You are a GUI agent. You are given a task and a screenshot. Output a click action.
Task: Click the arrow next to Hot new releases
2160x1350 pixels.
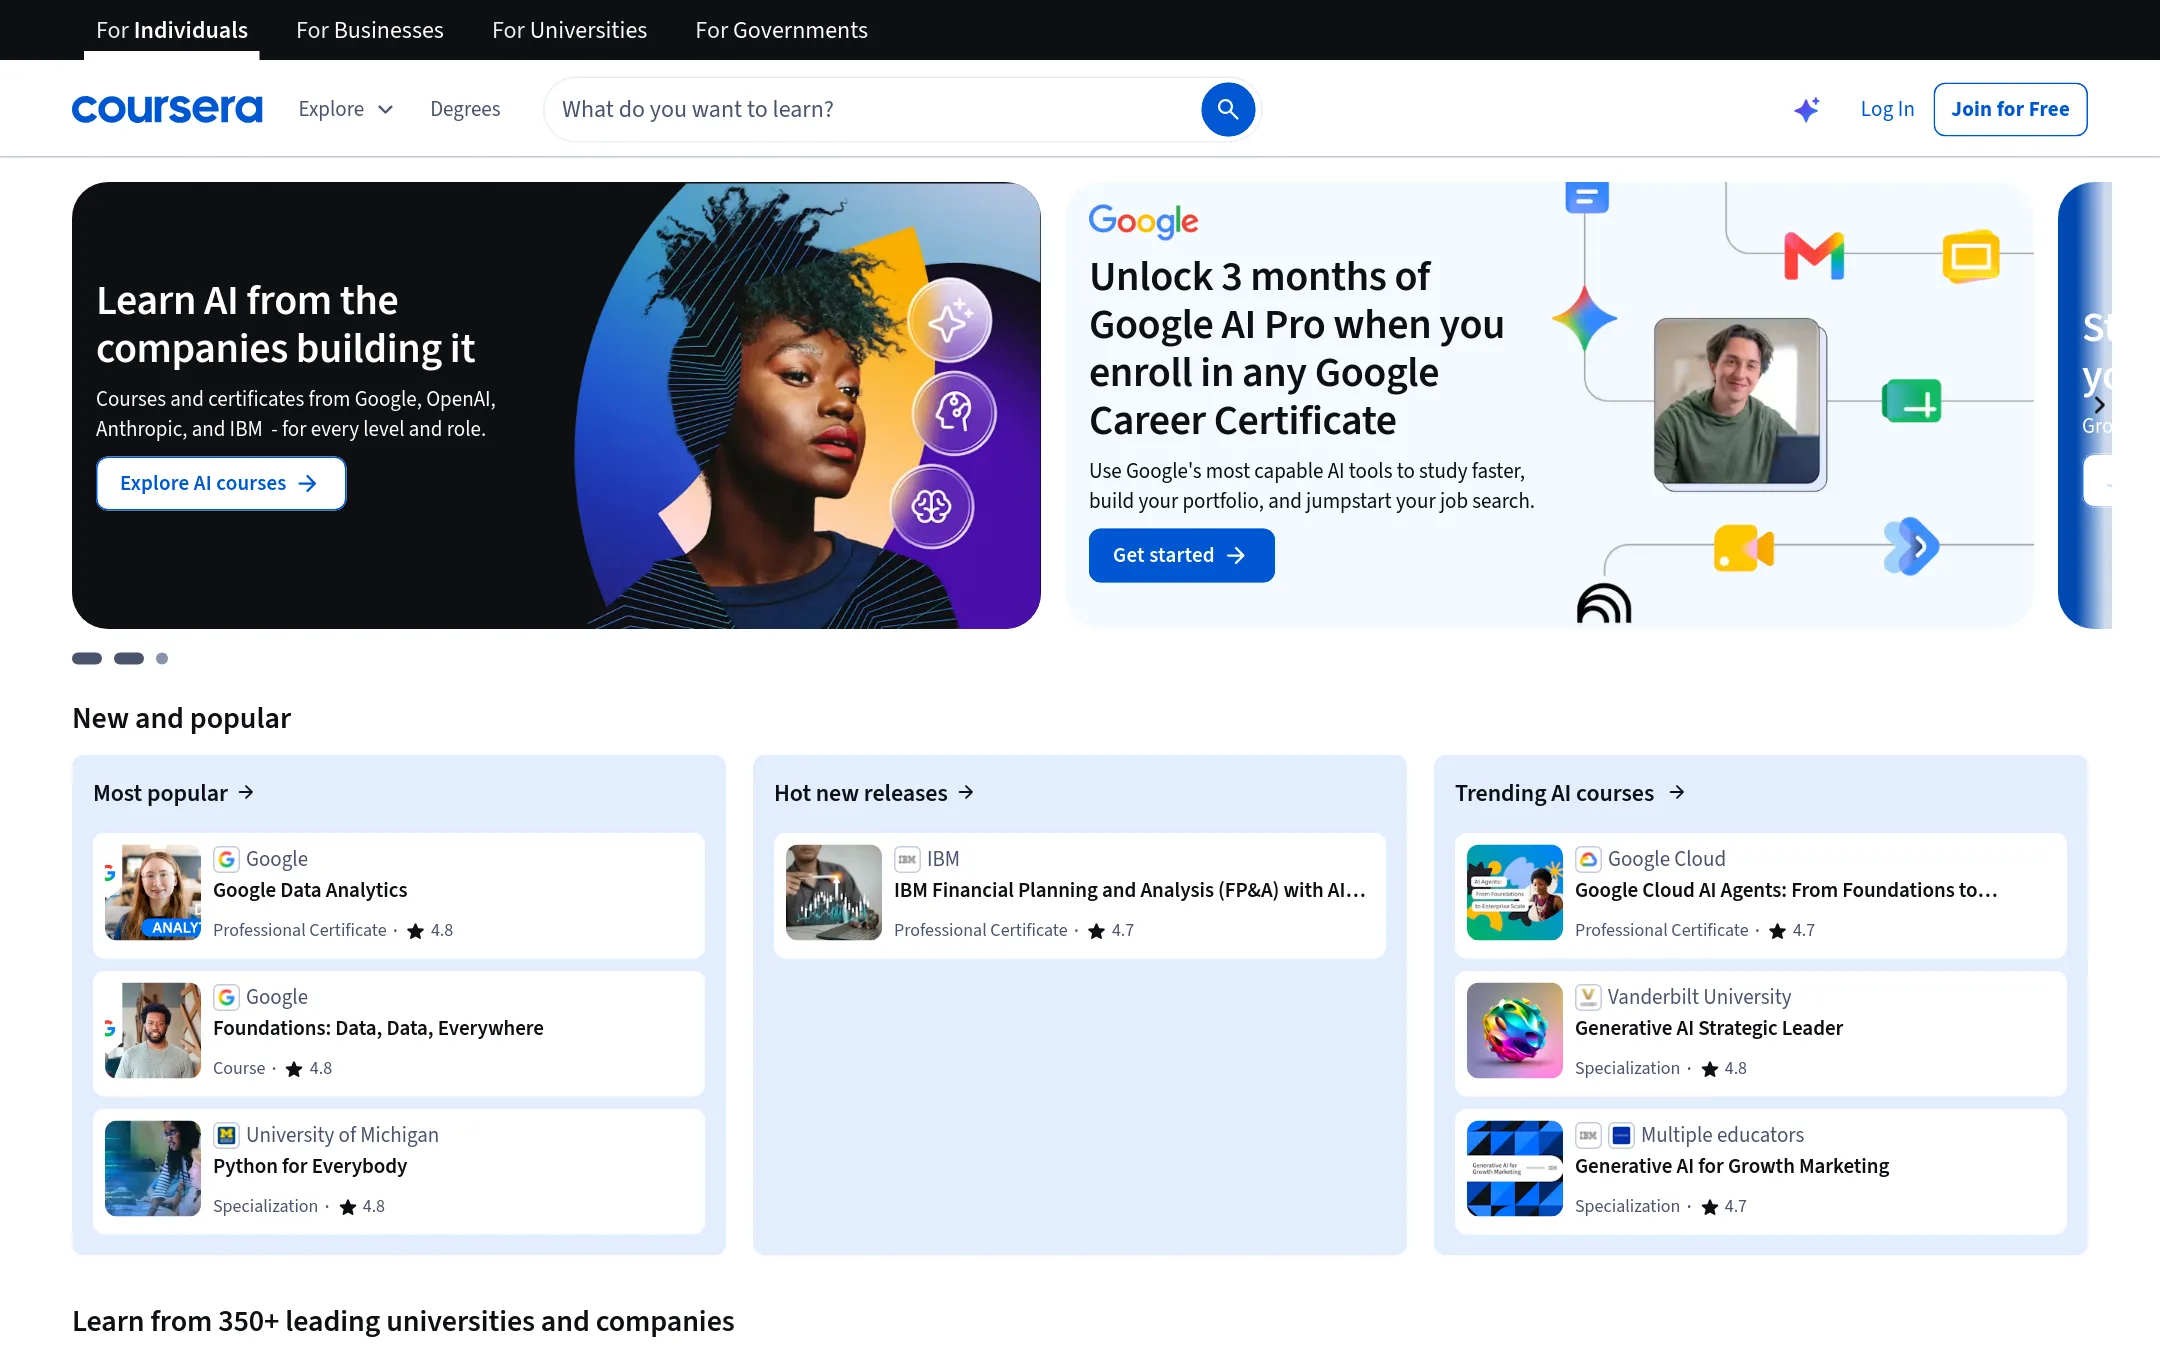966,792
